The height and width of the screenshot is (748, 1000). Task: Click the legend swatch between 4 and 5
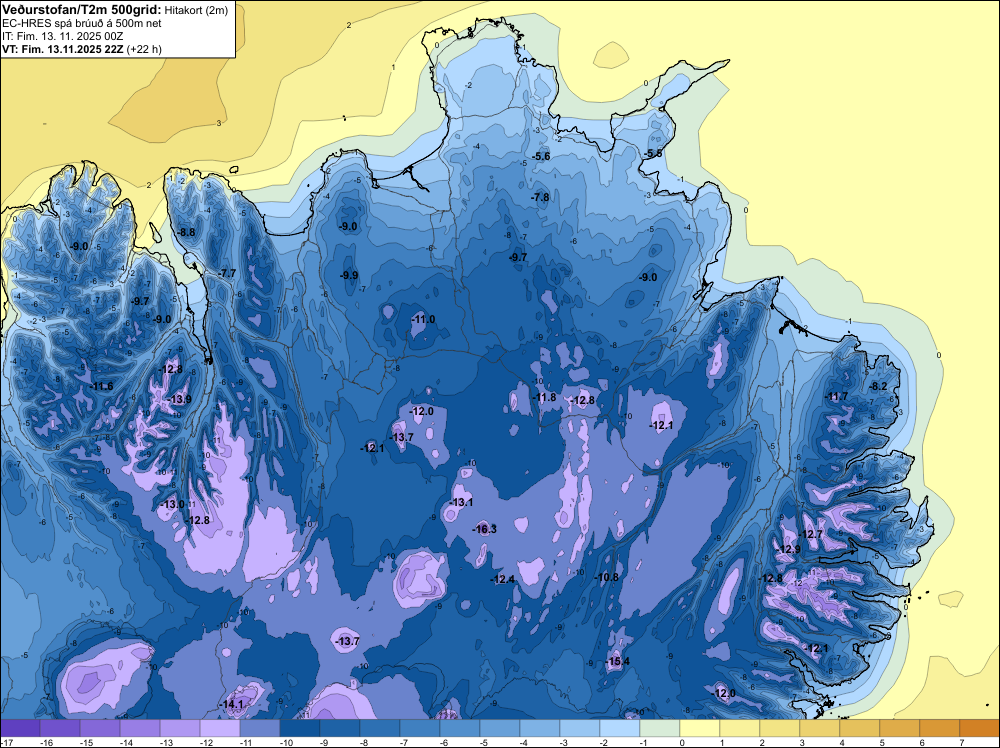(860, 728)
